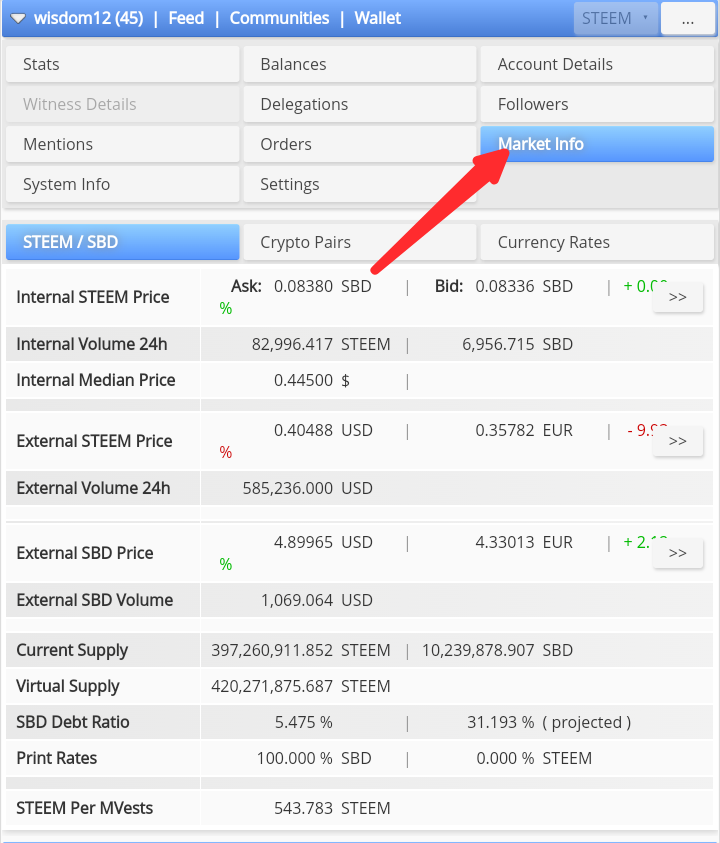Select the 82,996.417 STEEM volume value
Image resolution: width=720 pixels, height=843 pixels.
click(321, 344)
